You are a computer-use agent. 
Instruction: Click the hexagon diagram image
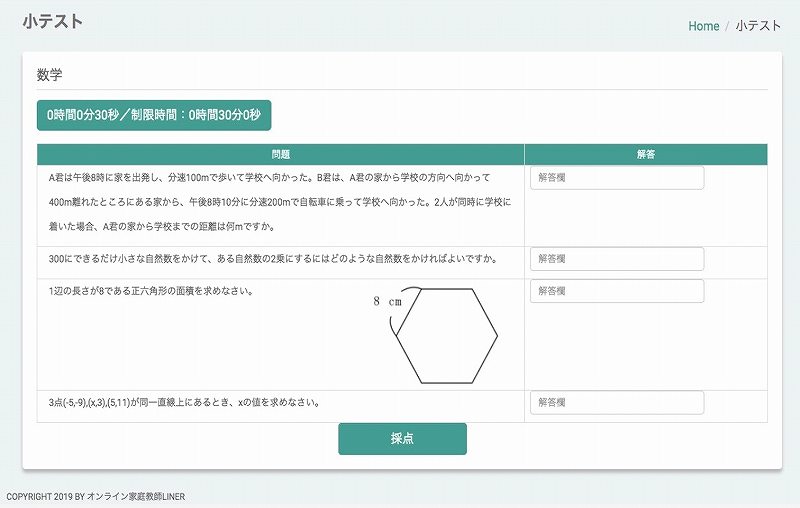pyautogui.click(x=446, y=336)
